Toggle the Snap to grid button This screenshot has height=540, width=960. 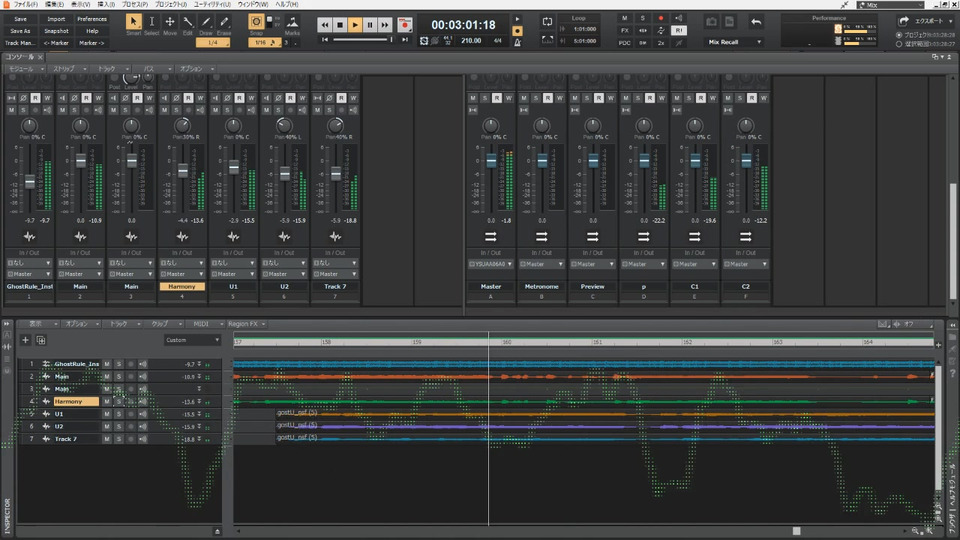(256, 23)
